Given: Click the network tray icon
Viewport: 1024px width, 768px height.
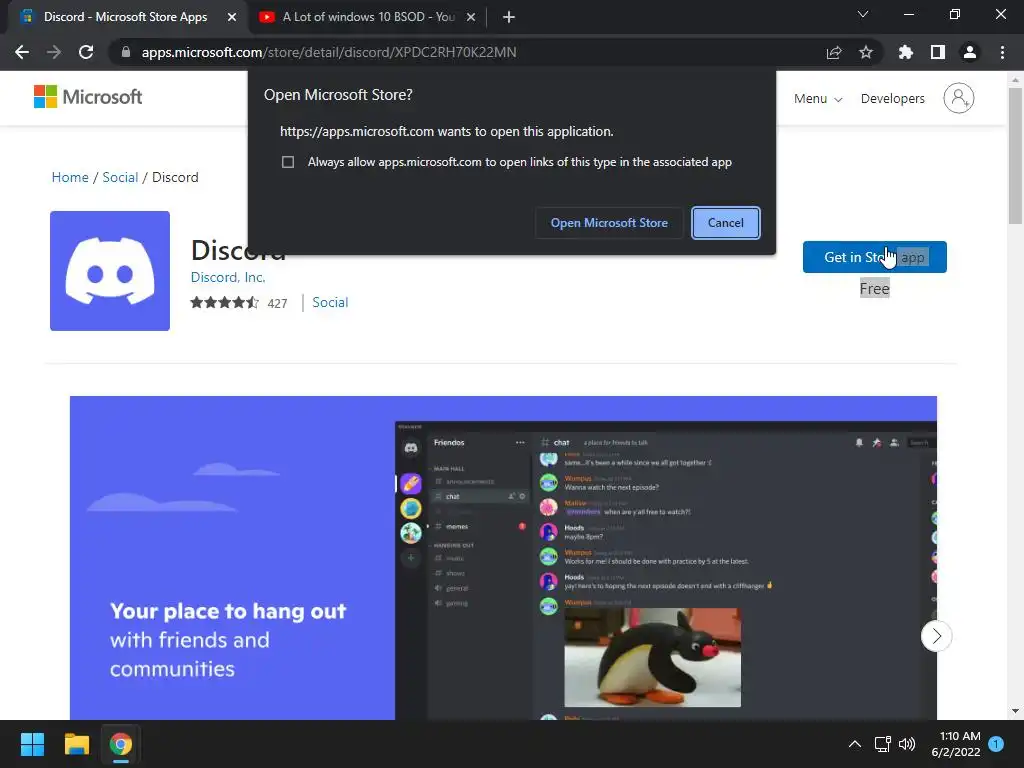Looking at the screenshot, I should pyautogui.click(x=882, y=744).
